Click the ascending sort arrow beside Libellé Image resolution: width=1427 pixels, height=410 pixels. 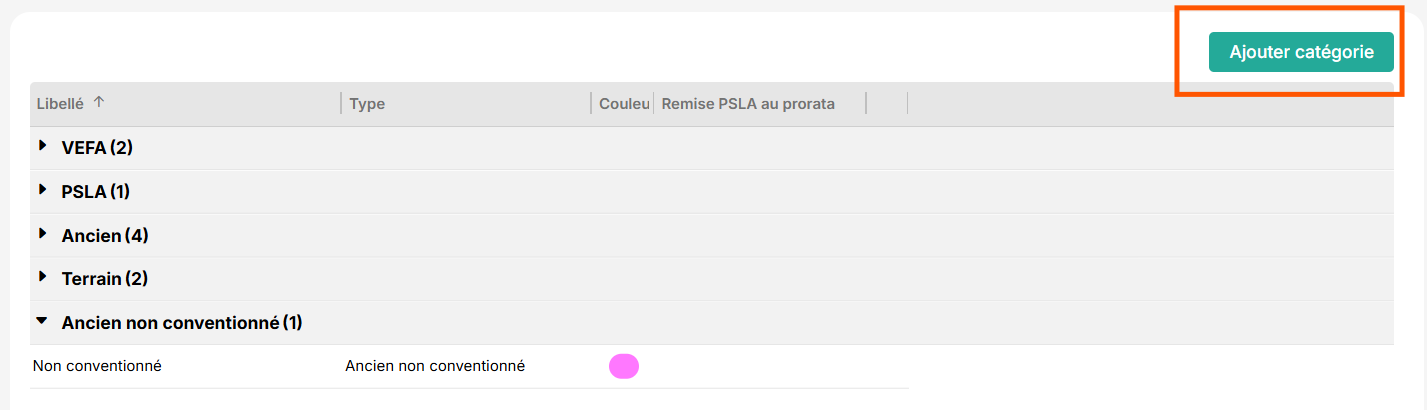(x=99, y=103)
